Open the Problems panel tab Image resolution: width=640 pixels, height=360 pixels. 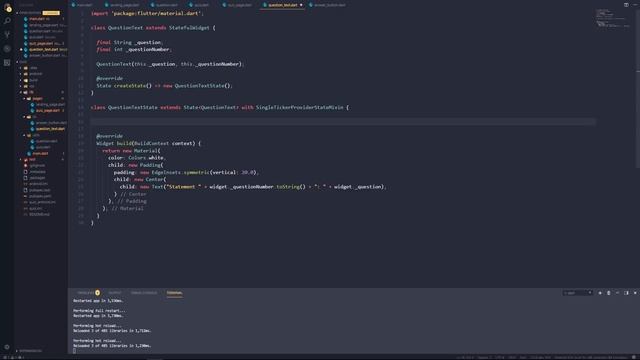(86, 293)
